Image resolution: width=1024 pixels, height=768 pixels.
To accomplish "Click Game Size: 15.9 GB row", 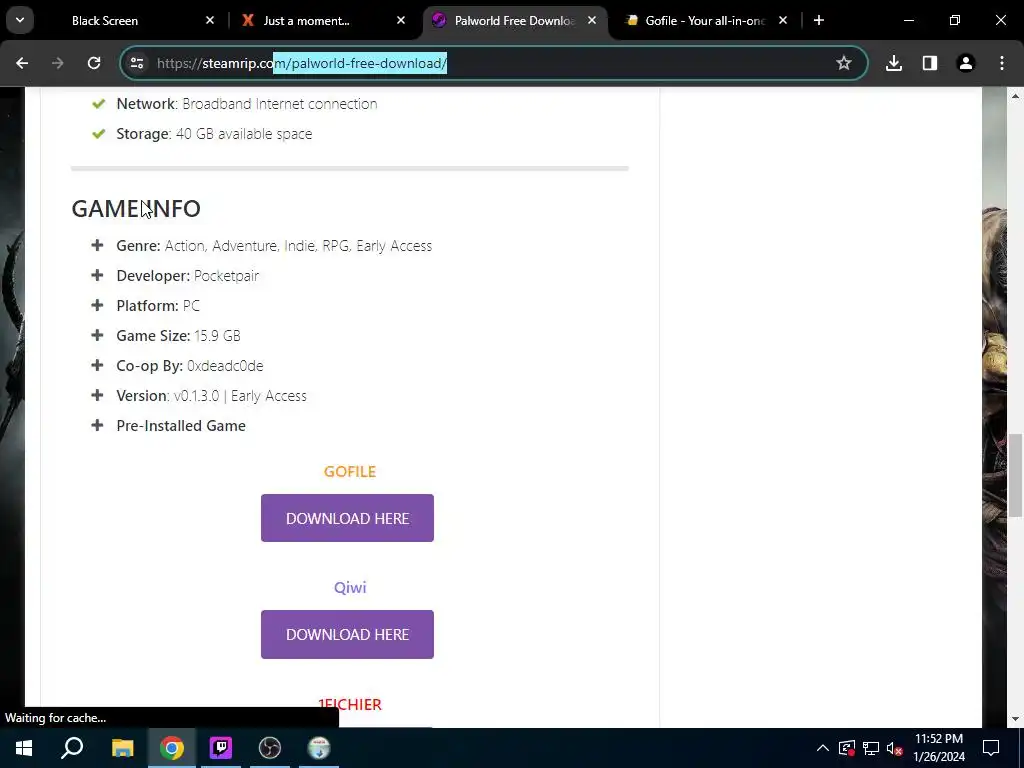I will click(178, 336).
